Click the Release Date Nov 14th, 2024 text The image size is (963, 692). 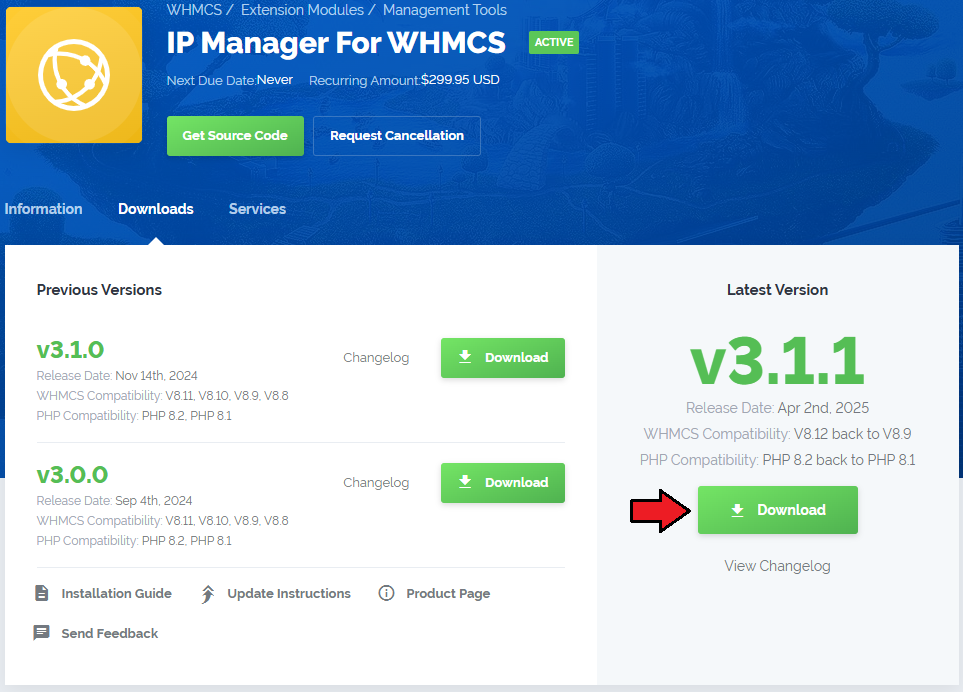(x=117, y=375)
